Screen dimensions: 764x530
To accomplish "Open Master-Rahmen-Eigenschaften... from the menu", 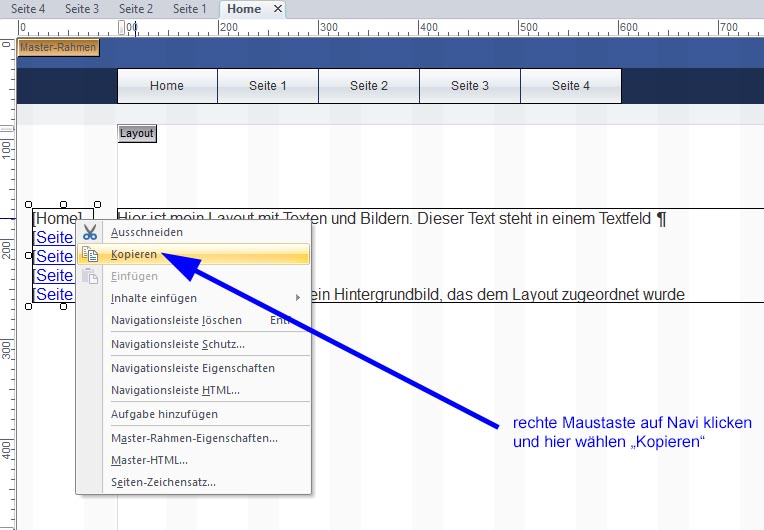I will coord(194,438).
